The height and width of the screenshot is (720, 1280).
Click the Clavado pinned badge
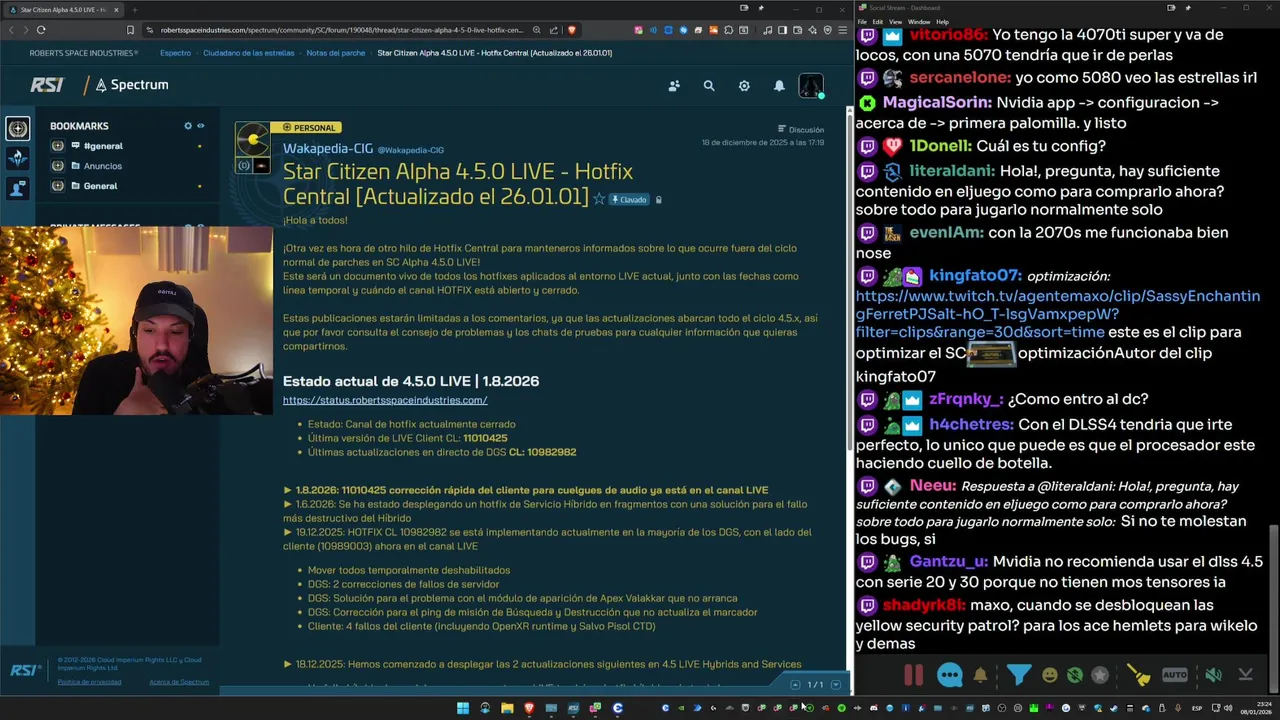629,200
